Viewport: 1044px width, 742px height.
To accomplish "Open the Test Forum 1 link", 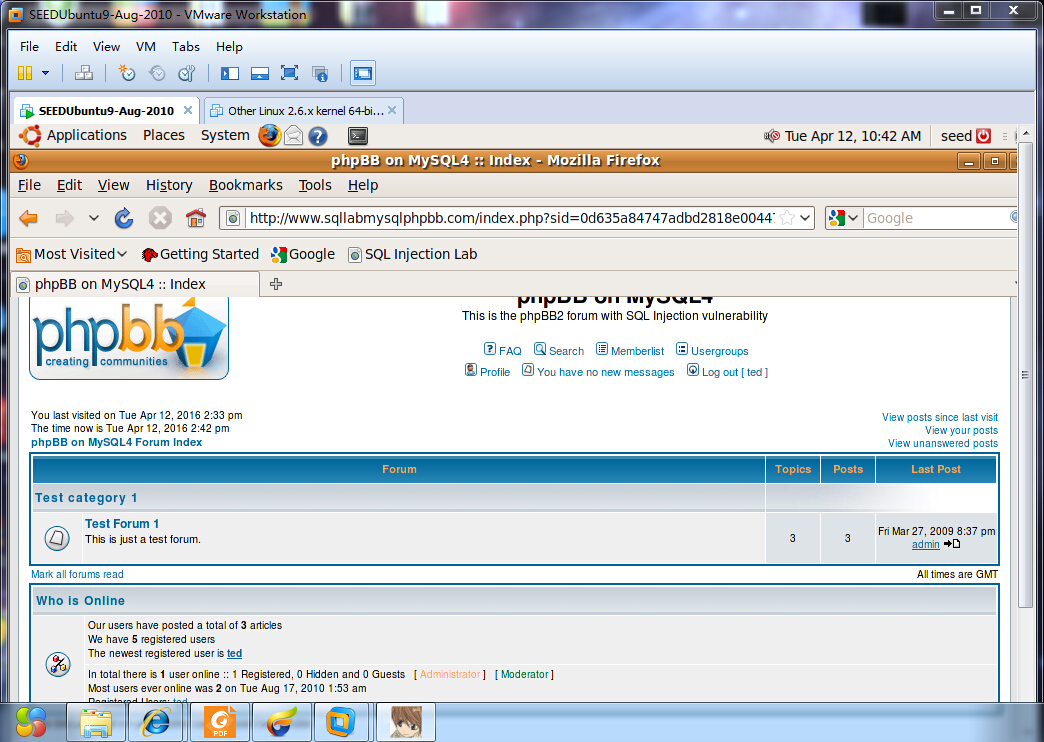I will [x=122, y=524].
